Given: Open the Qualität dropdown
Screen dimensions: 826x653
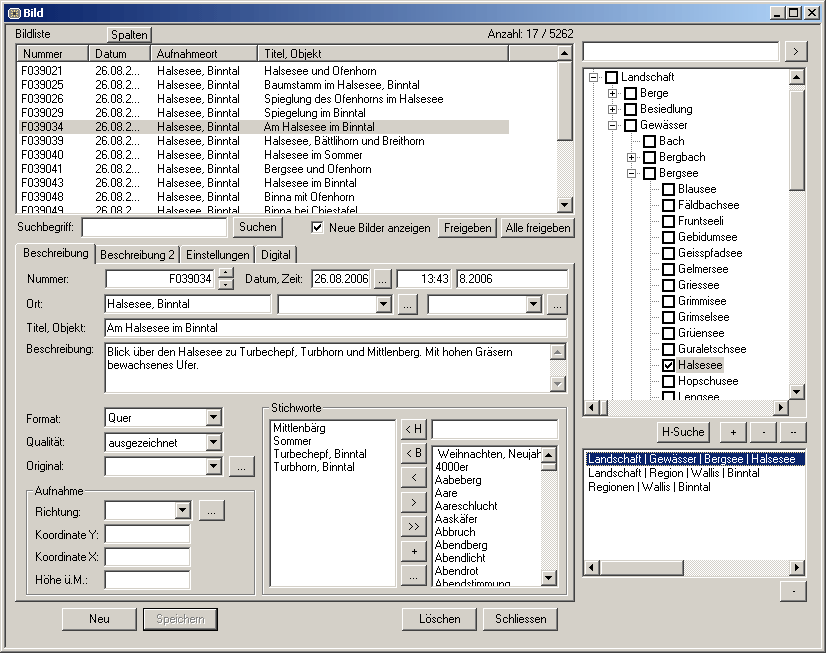Looking at the screenshot, I should click(214, 442).
